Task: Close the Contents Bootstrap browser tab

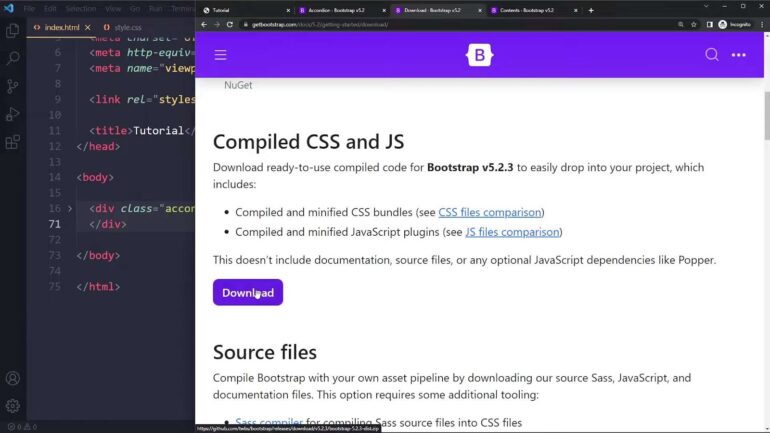Action: pyautogui.click(x=576, y=10)
